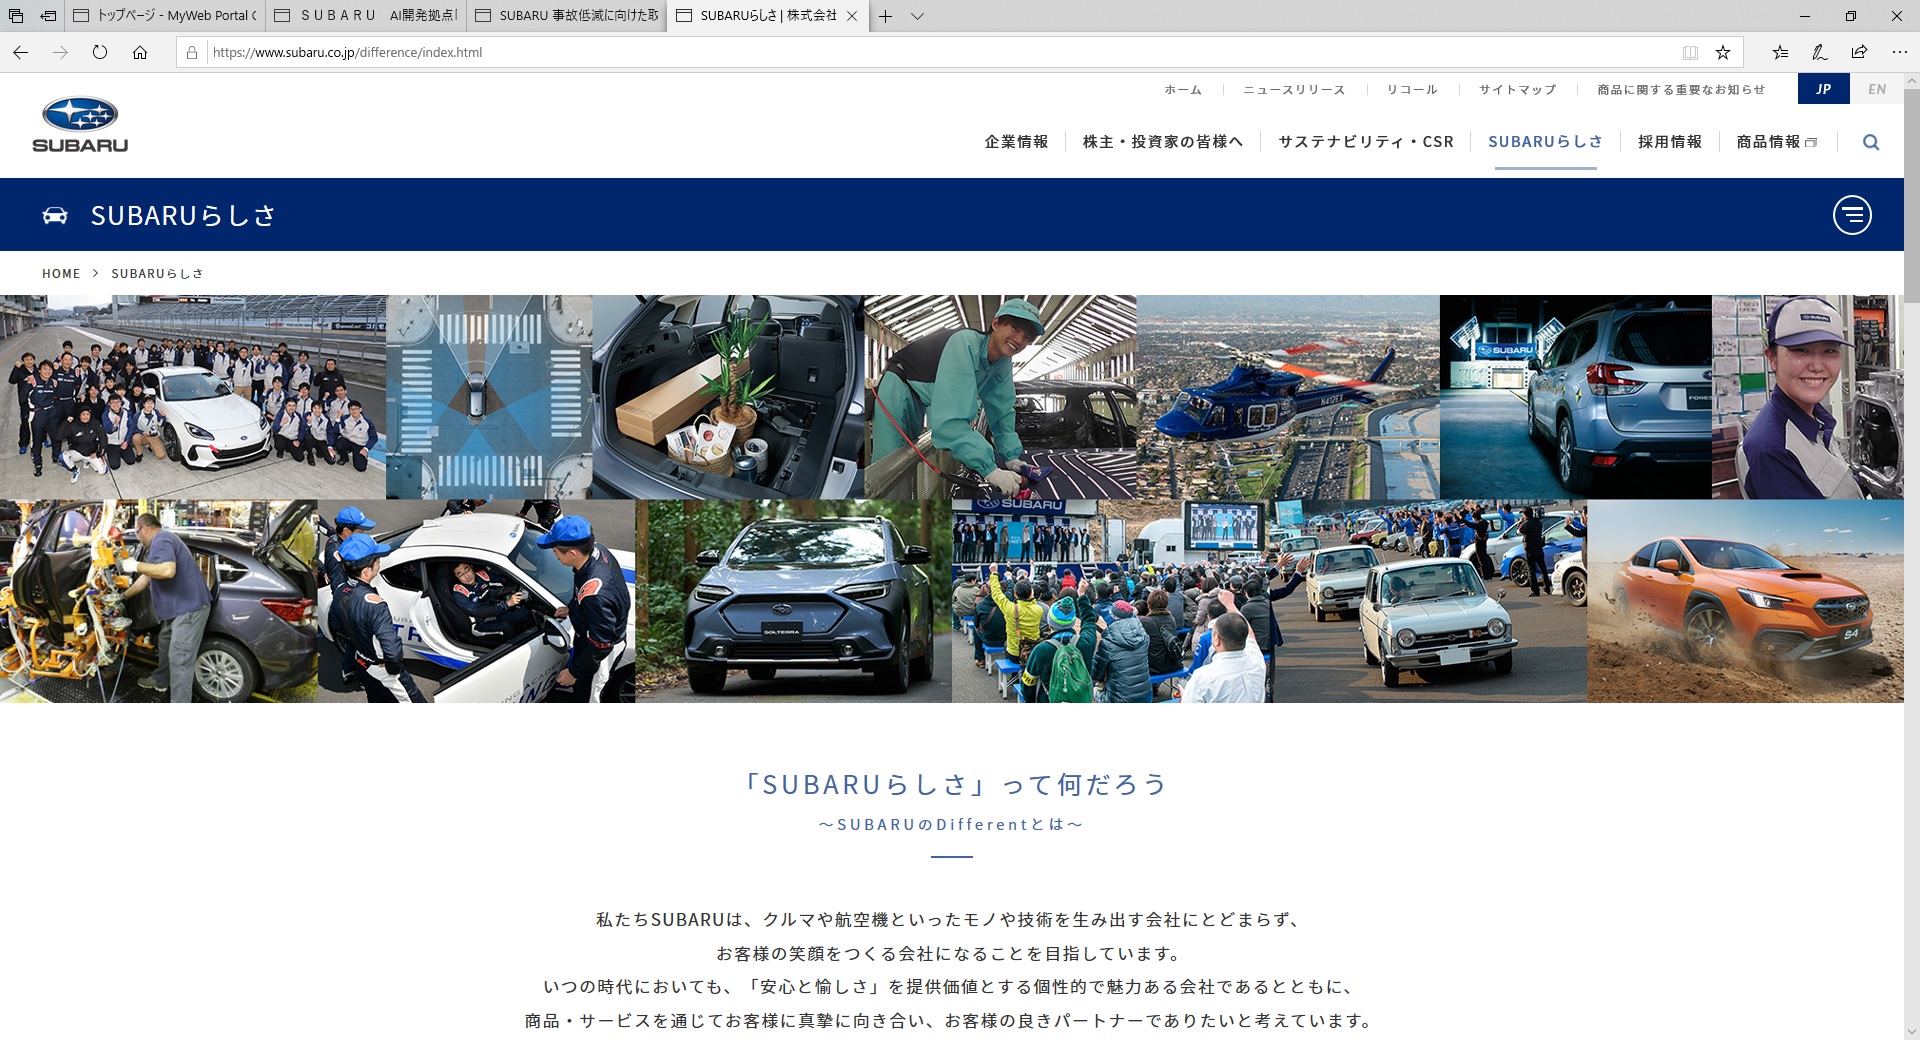
Task: Add this page to favorites star
Action: coord(1723,52)
